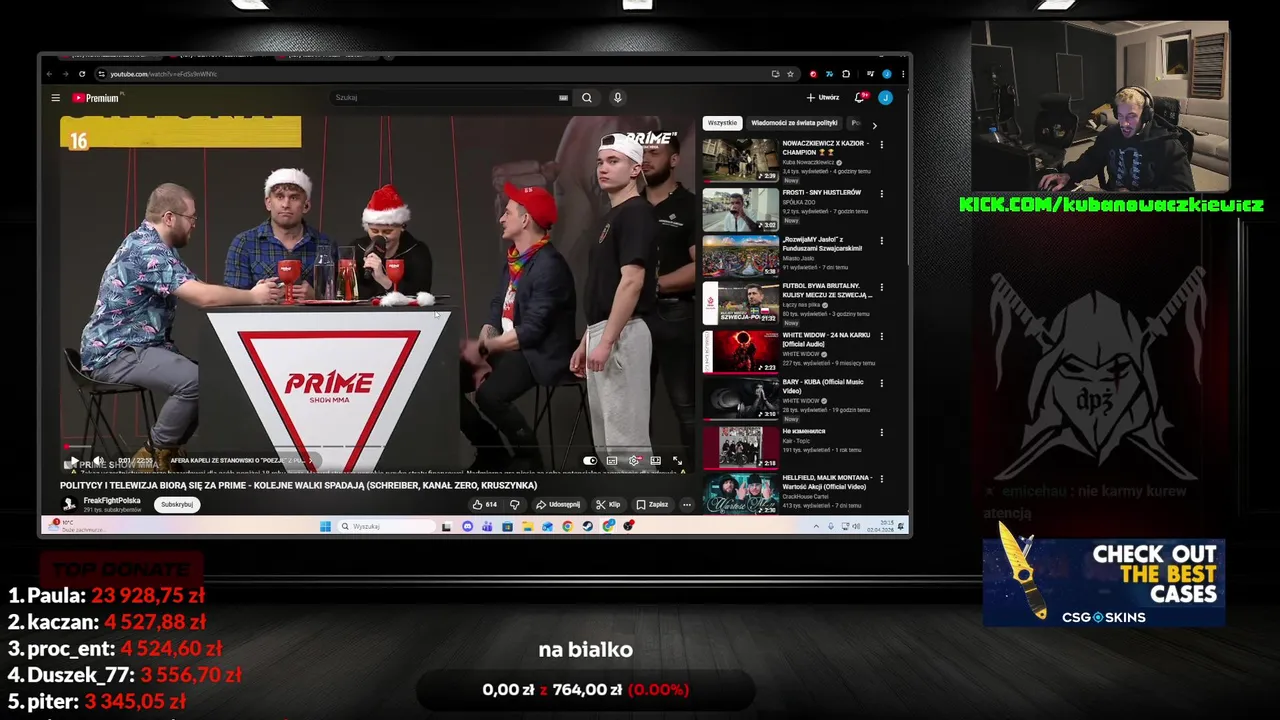Image resolution: width=1280 pixels, height=720 pixels.
Task: Subscribe with the Subskrybuj button
Action: click(177, 505)
